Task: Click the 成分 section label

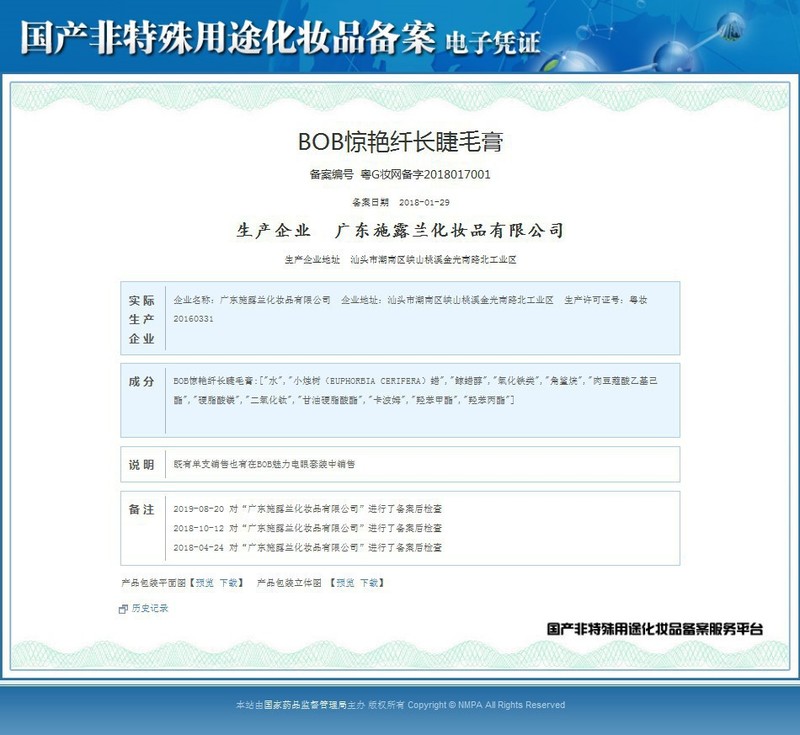Action: (141, 382)
